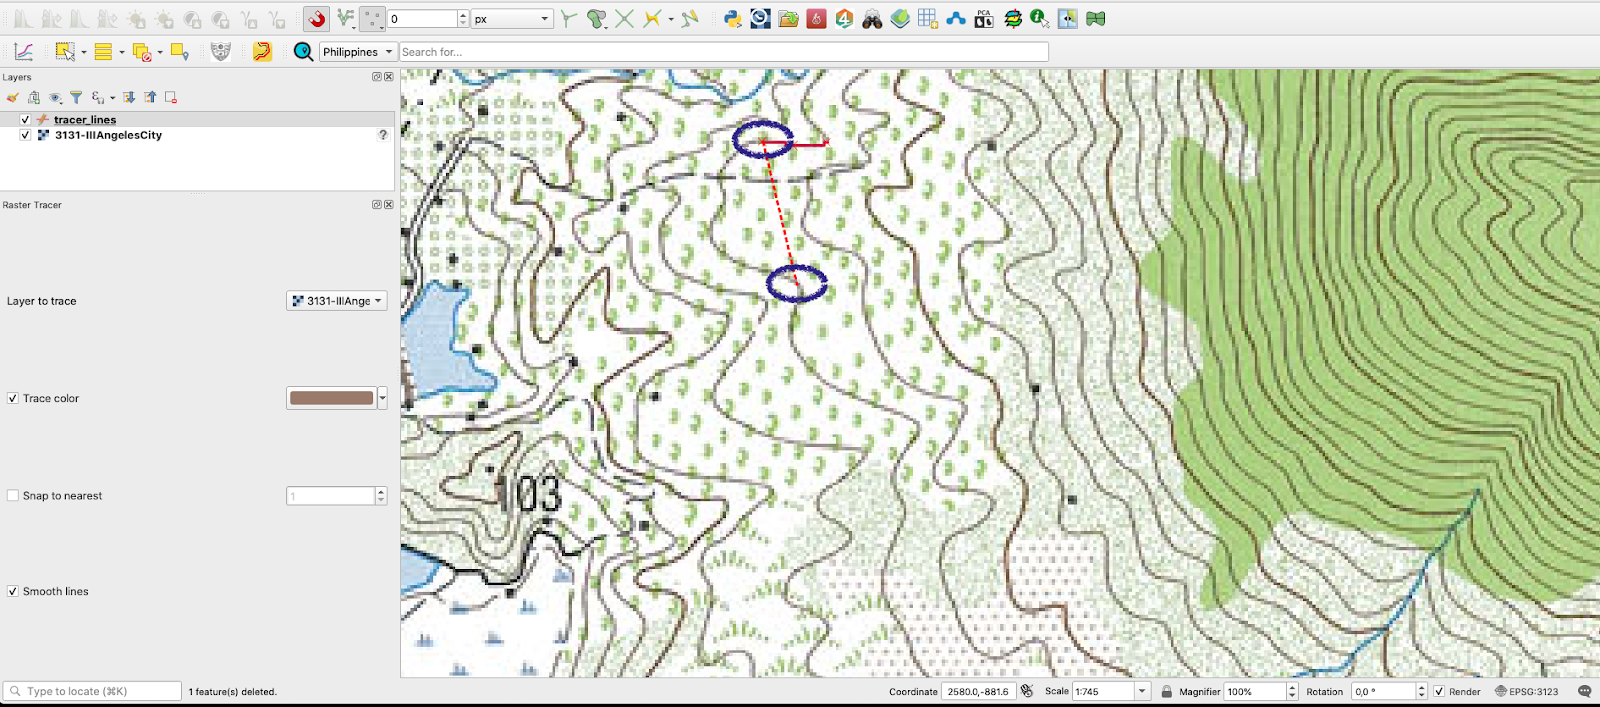Expand the map Scale dropdown
Viewport: 1600px width, 707px height.
[x=1142, y=692]
